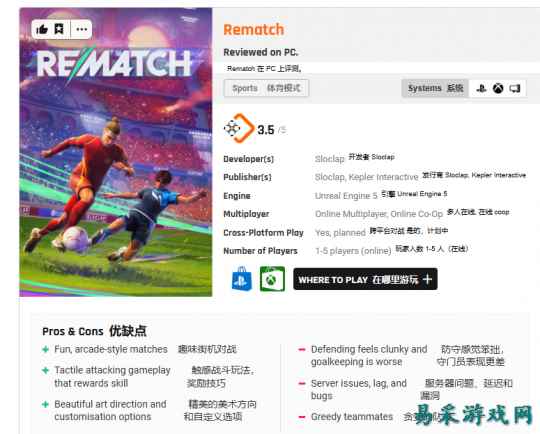Open the Sloclap, Kepler Interactive publisher link
Viewport: 540px width, 434px height.
coord(366,177)
